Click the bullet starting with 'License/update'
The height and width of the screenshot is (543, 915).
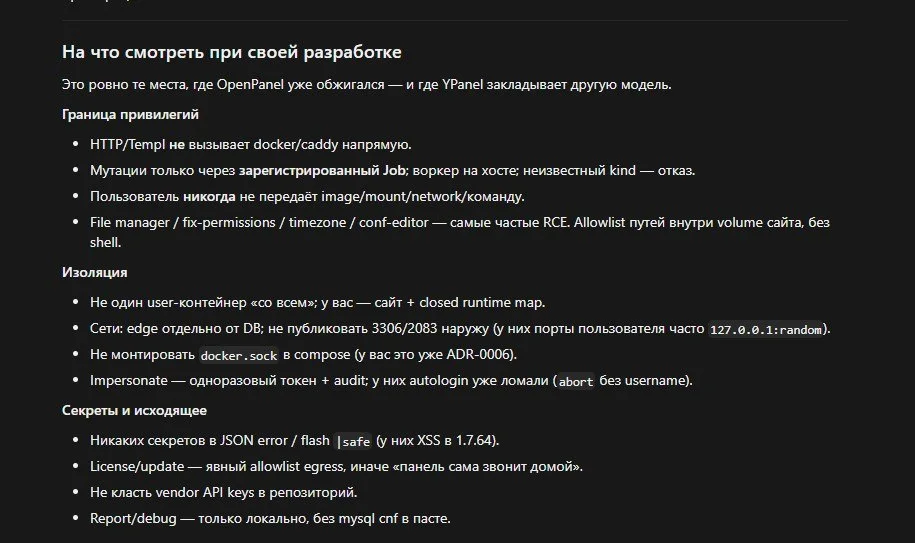pyautogui.click(x=336, y=467)
